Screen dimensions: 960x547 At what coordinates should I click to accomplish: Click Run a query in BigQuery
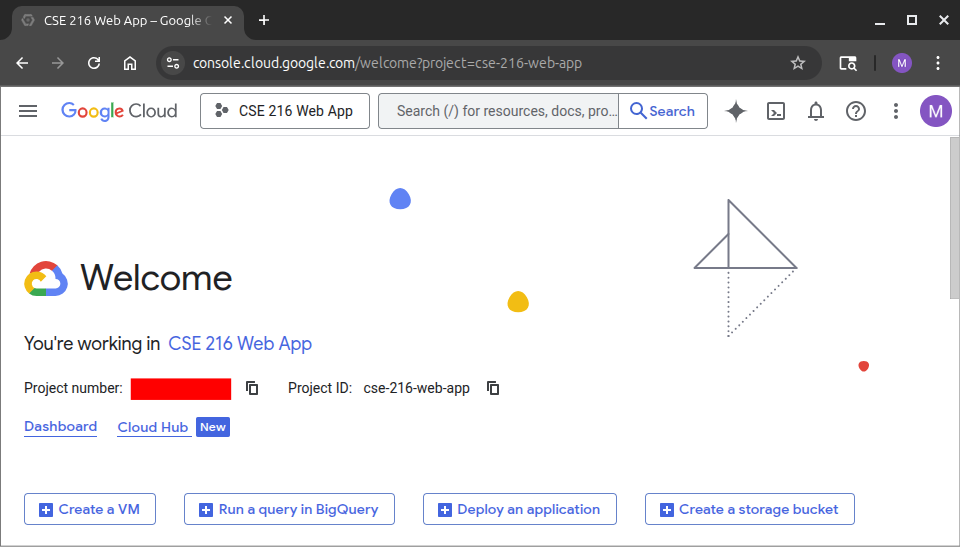click(x=289, y=509)
